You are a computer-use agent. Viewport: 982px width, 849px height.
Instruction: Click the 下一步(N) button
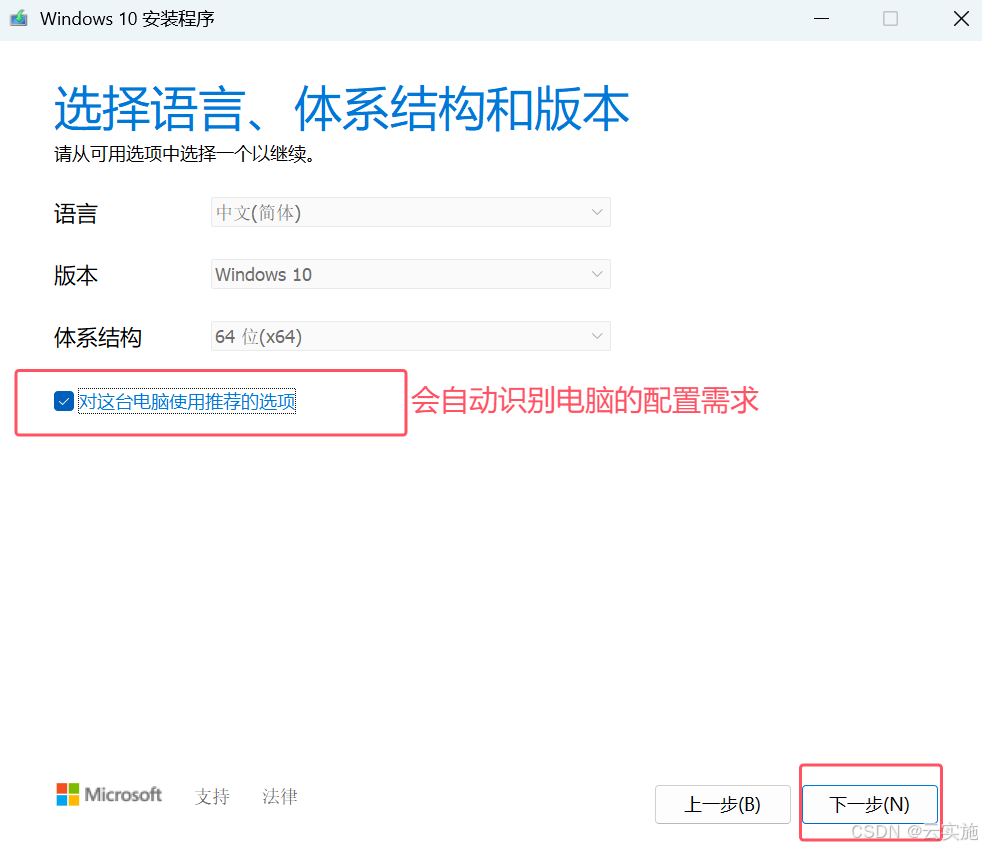[x=869, y=804]
